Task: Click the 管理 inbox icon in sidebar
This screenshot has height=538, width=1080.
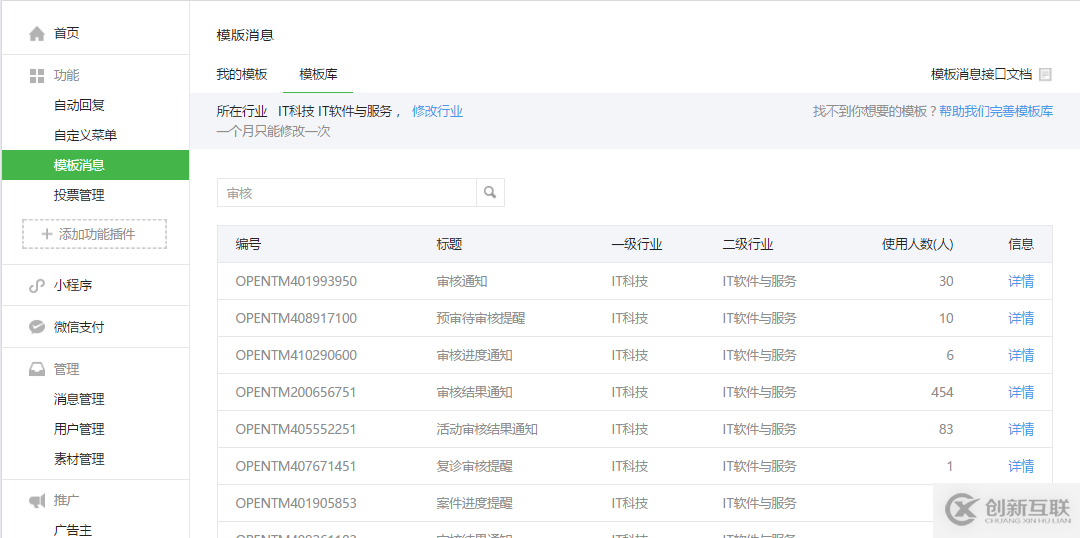Action: (37, 370)
